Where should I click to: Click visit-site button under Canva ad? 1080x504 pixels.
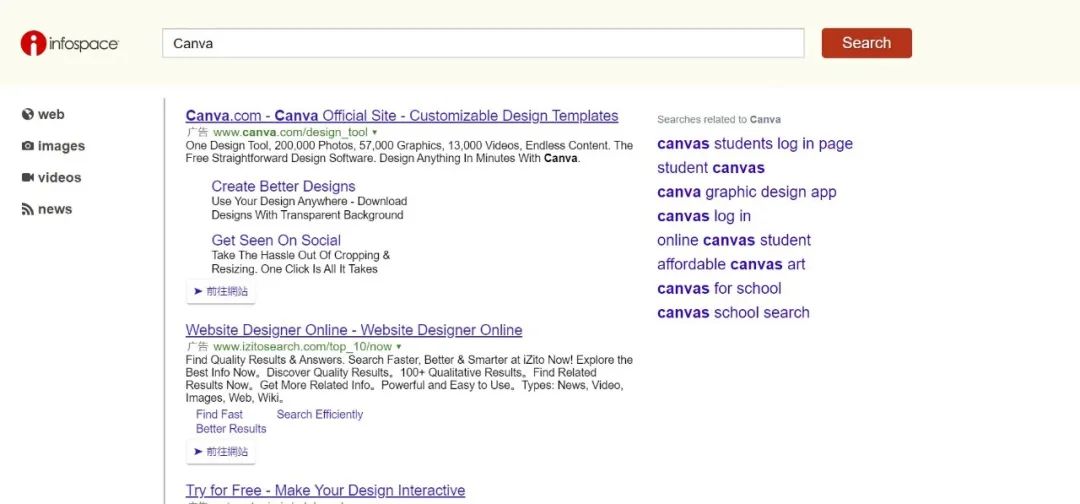(220, 291)
